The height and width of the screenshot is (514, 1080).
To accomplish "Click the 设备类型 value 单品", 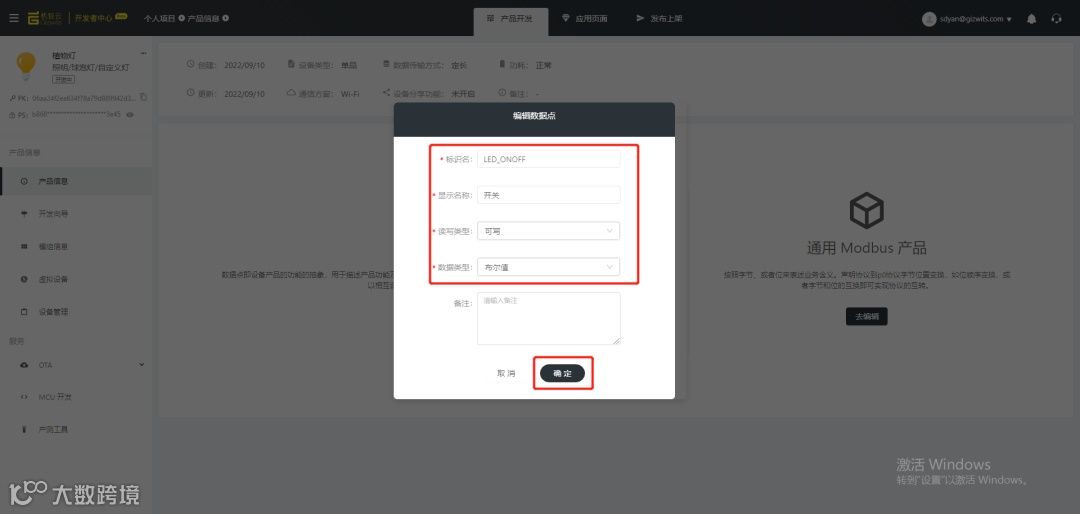I will coord(349,65).
